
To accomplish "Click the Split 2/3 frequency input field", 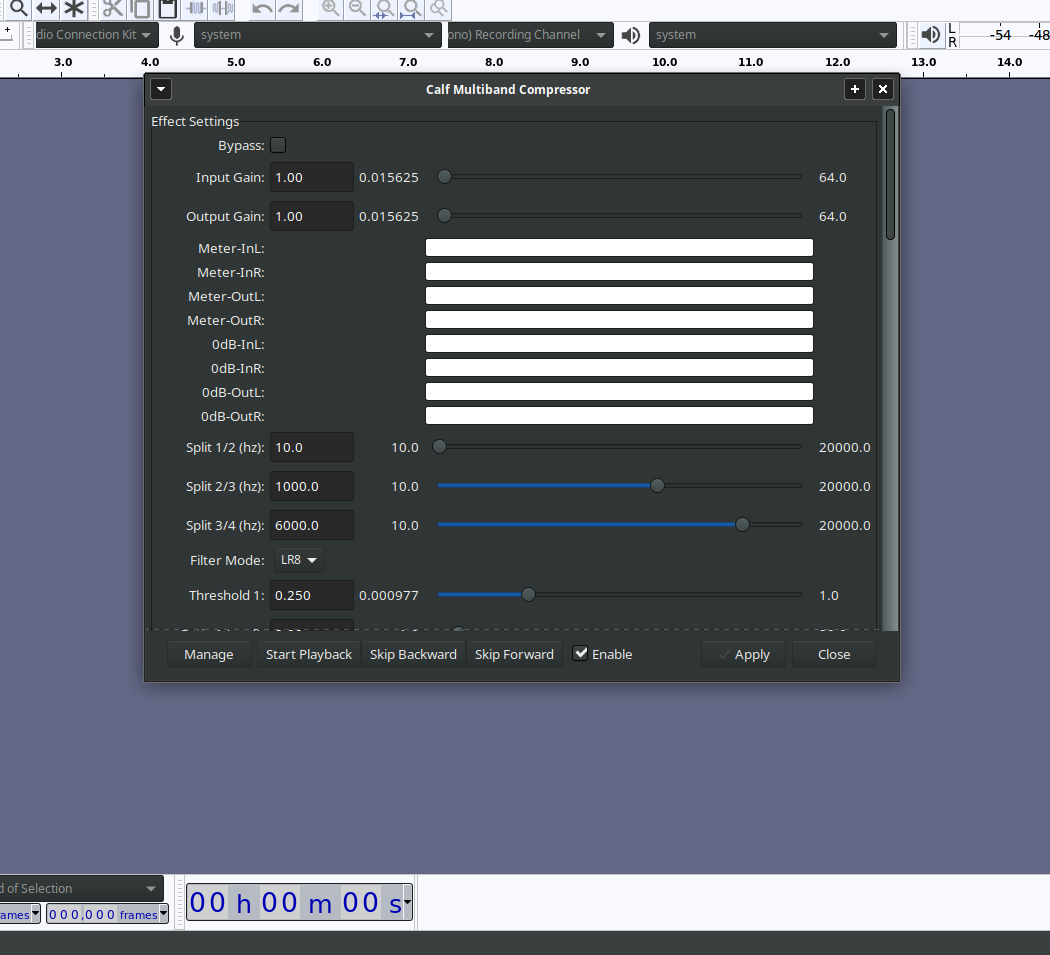I will (x=311, y=486).
